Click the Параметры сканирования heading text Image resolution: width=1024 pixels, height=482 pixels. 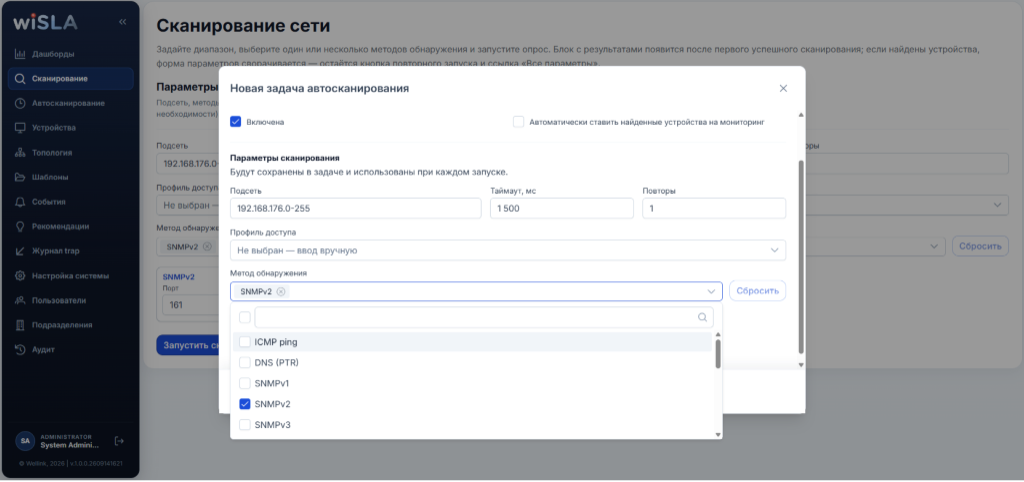coord(284,158)
